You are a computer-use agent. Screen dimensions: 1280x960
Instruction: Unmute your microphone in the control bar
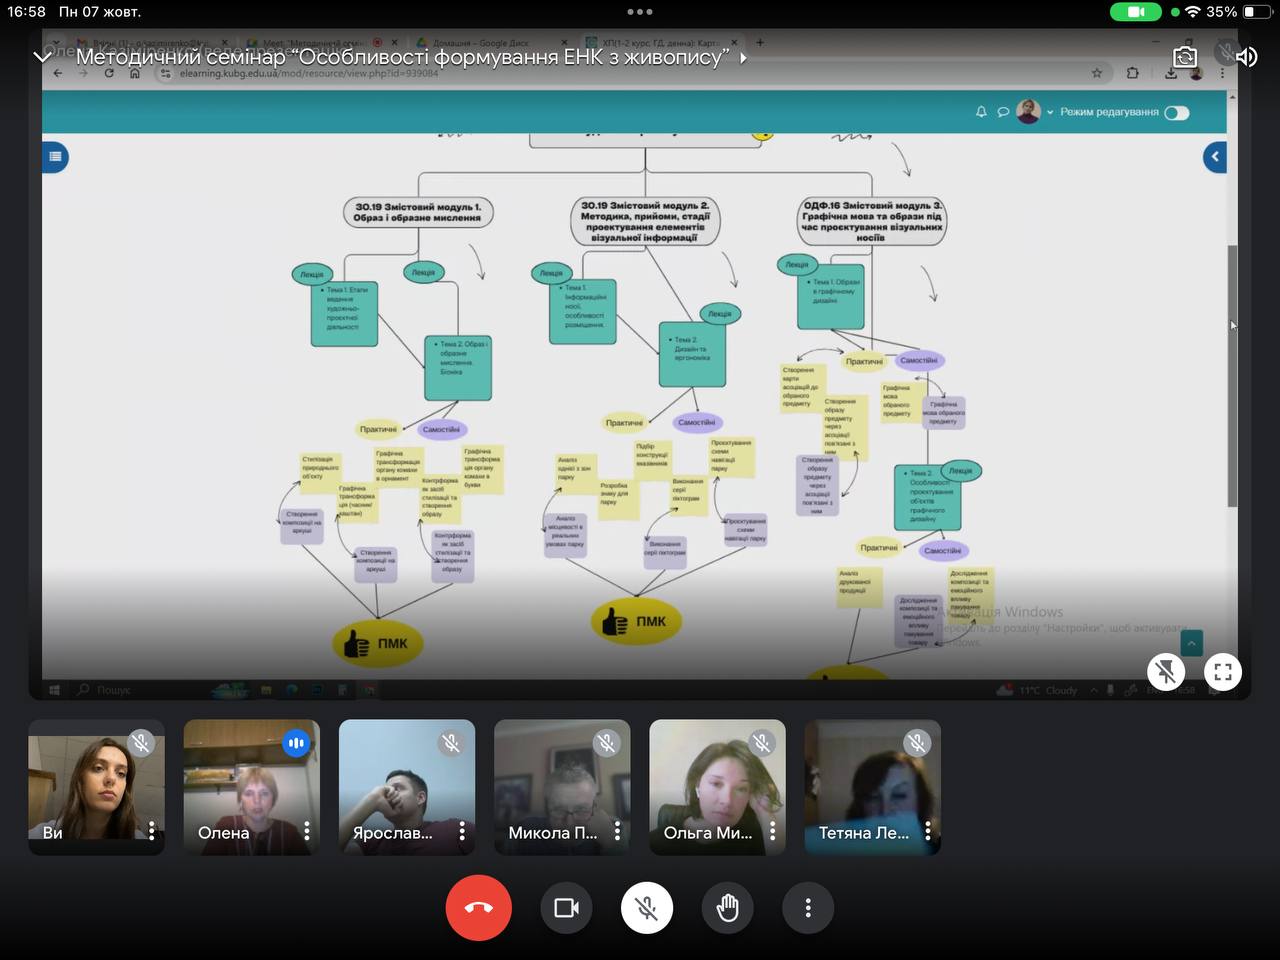point(647,908)
